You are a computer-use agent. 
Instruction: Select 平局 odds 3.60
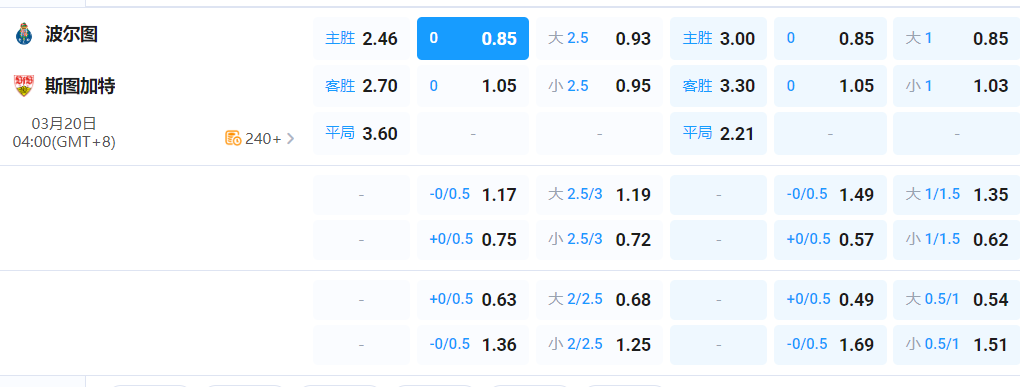coord(362,133)
